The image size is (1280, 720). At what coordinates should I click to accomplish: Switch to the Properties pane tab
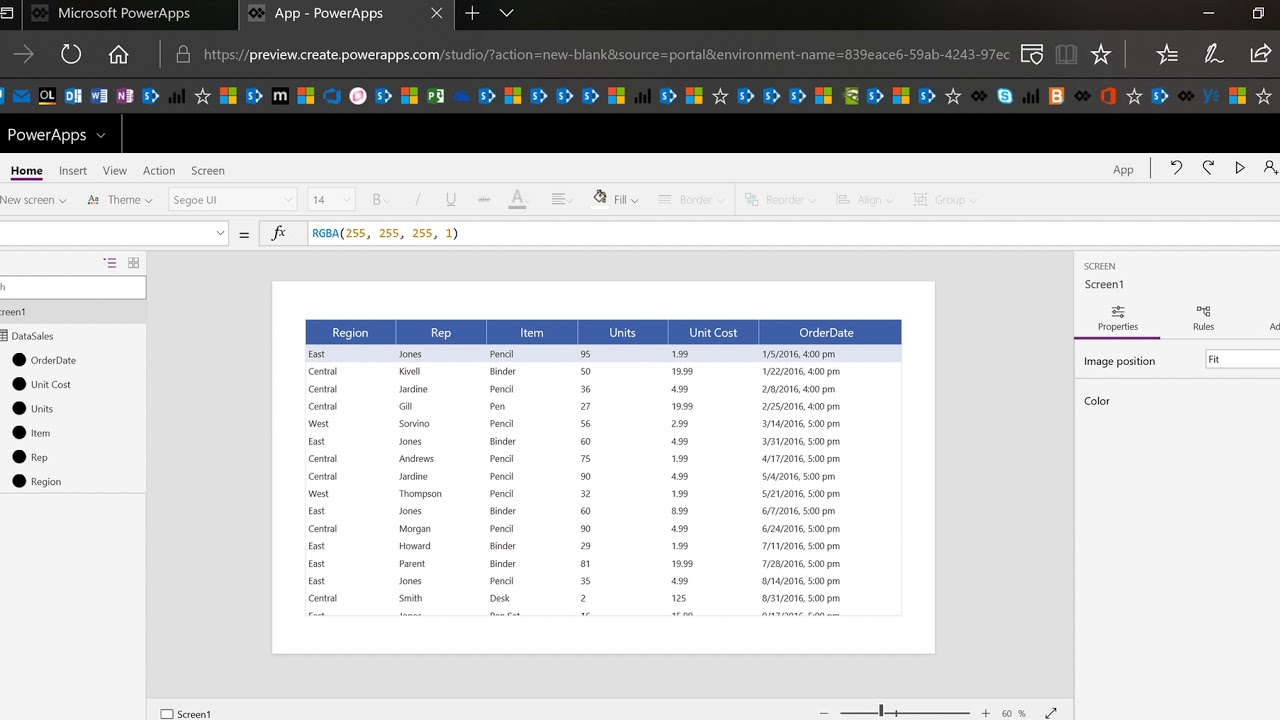pyautogui.click(x=1118, y=318)
